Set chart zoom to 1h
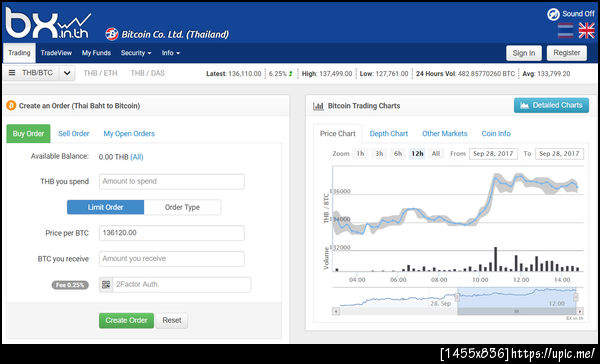600x364 pixels. pos(360,153)
